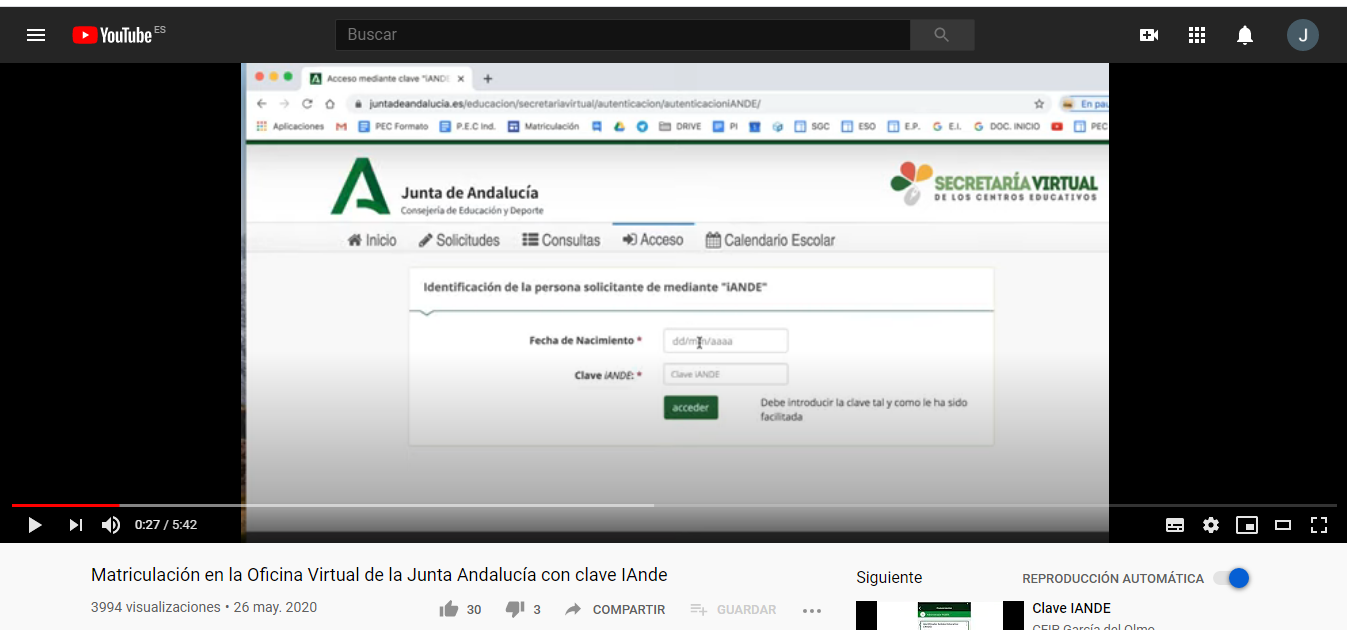1347x630 pixels.
Task: Play the video
Action: click(x=35, y=524)
